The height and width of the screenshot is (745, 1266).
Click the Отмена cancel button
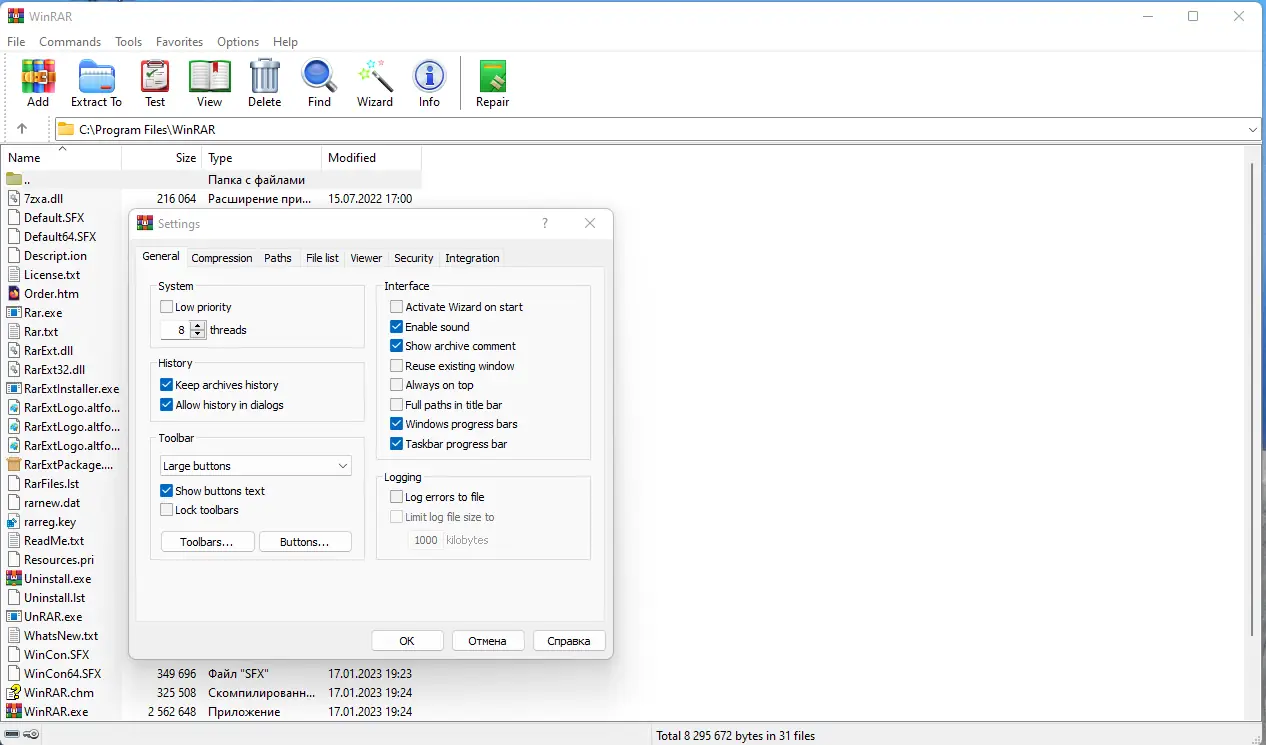[488, 641]
